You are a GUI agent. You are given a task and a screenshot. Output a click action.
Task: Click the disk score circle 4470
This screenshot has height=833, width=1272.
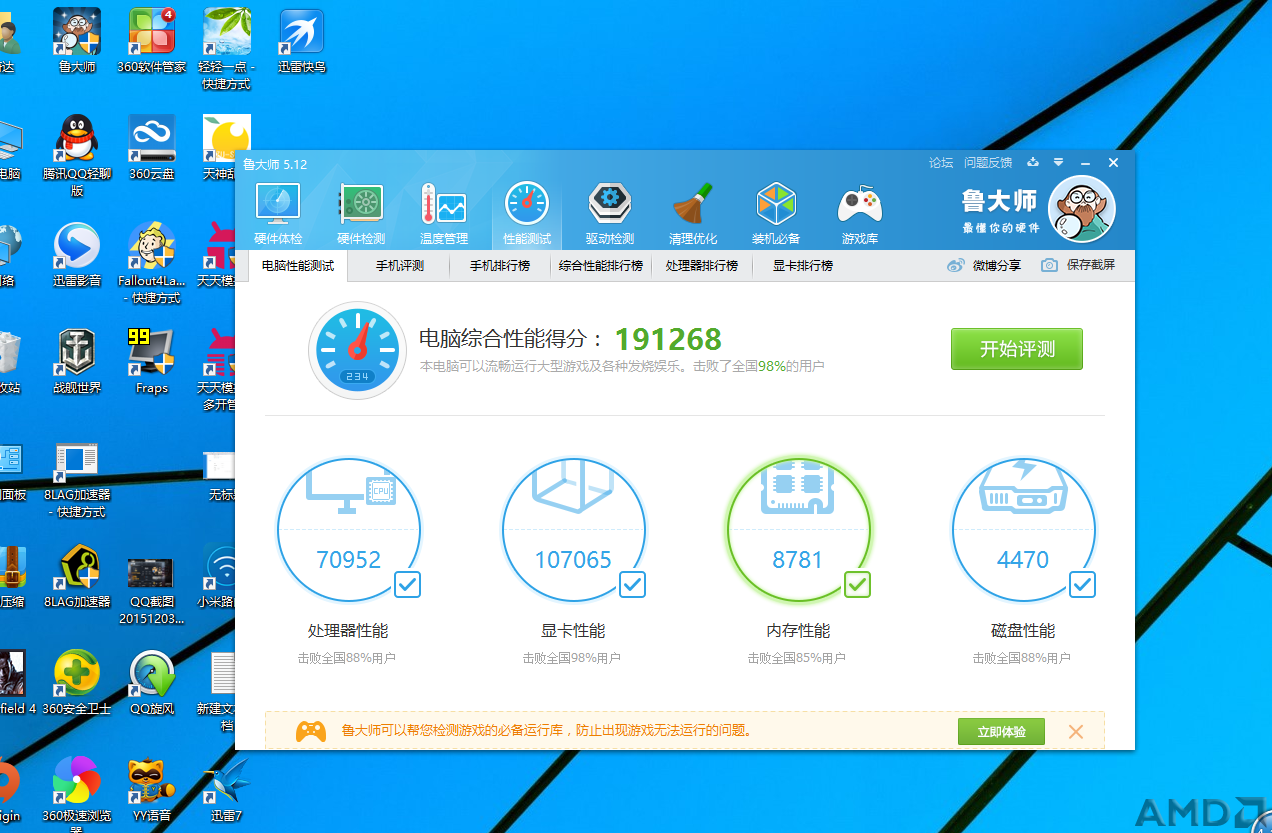click(1023, 530)
